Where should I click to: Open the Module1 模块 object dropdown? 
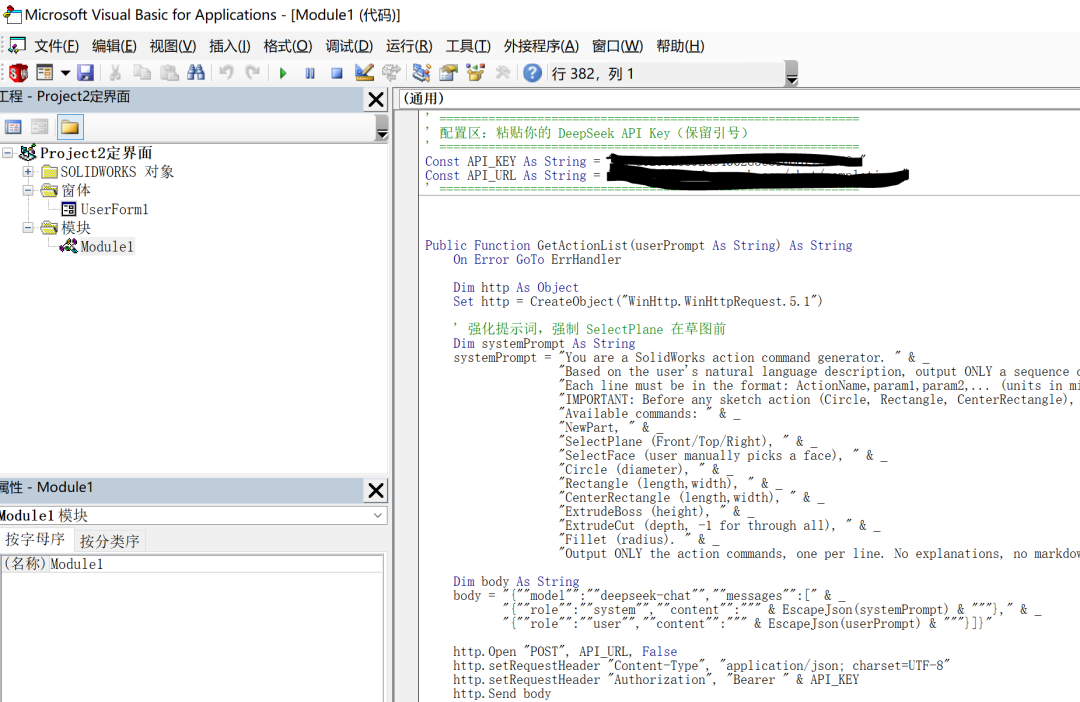377,515
